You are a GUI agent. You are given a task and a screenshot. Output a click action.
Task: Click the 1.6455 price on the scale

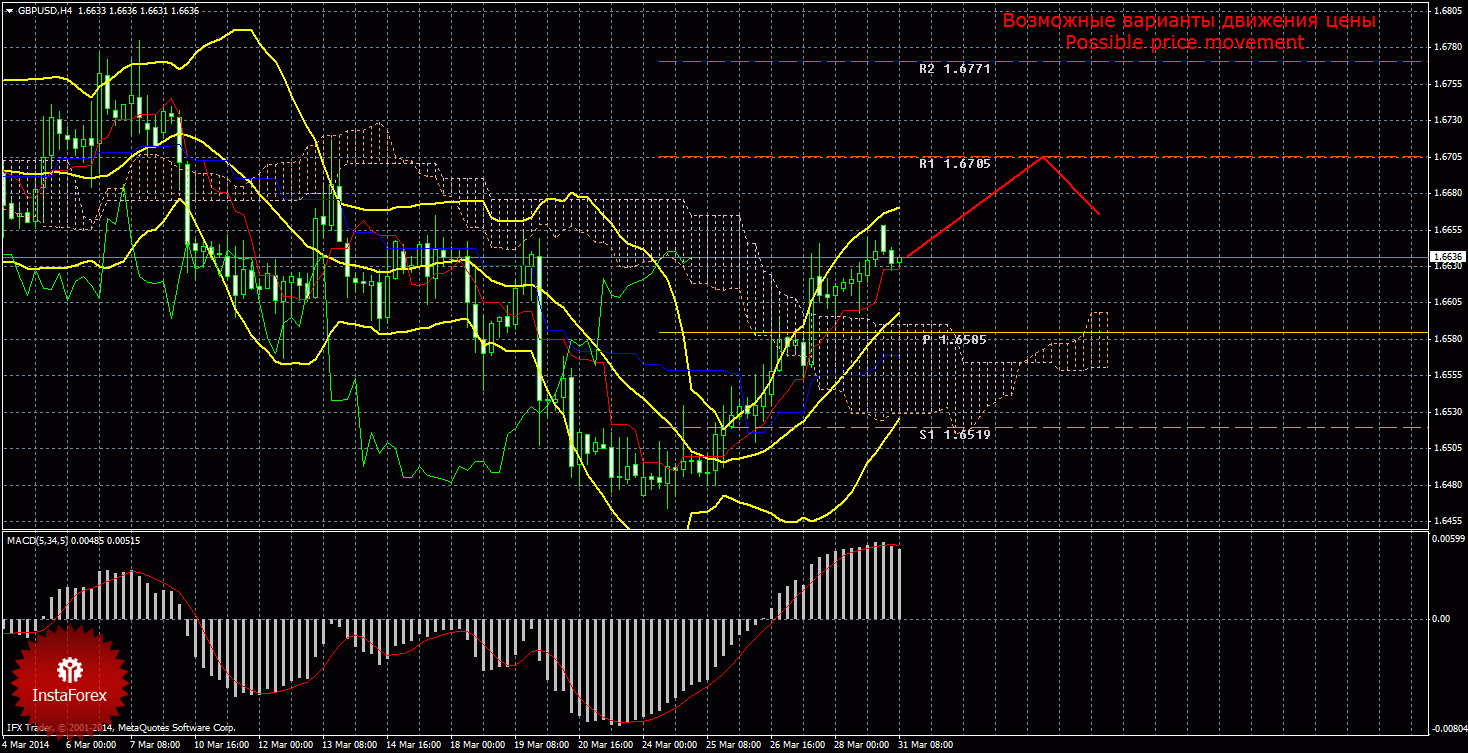[x=1448, y=521]
